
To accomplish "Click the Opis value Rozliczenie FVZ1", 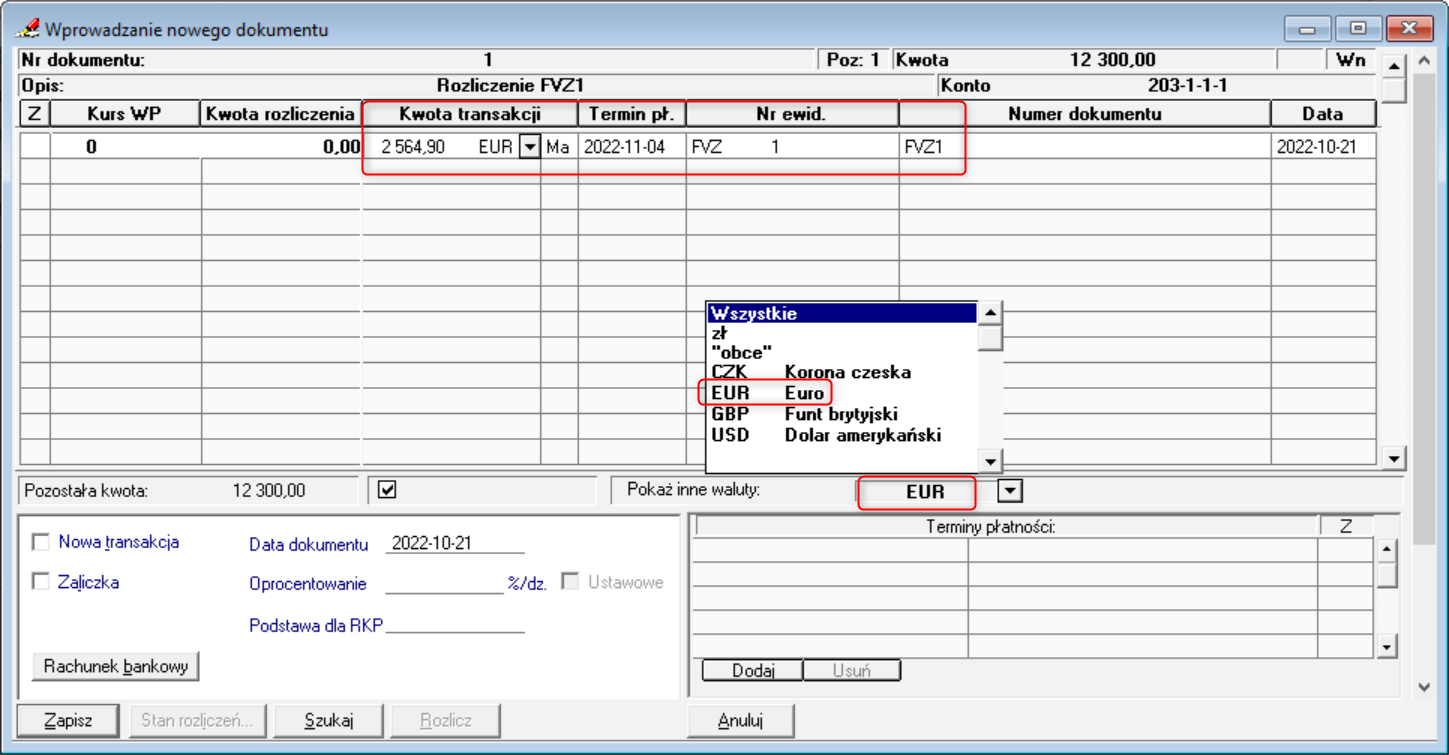I will pyautogui.click(x=510, y=86).
